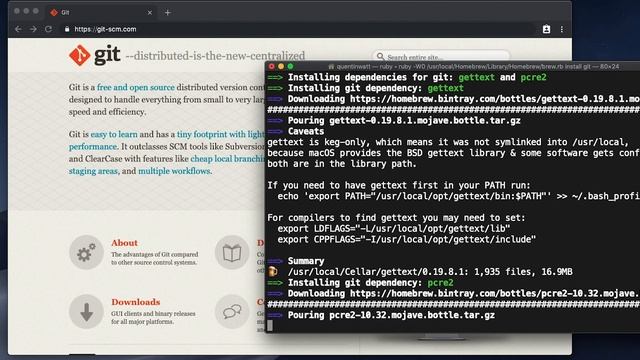Viewport: 640px width, 360px height.
Task: Open the multiple workflows link
Action: (x=174, y=171)
